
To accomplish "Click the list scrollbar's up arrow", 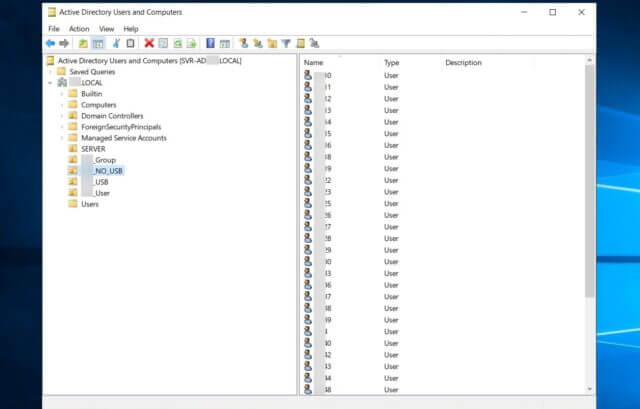I will pos(589,60).
